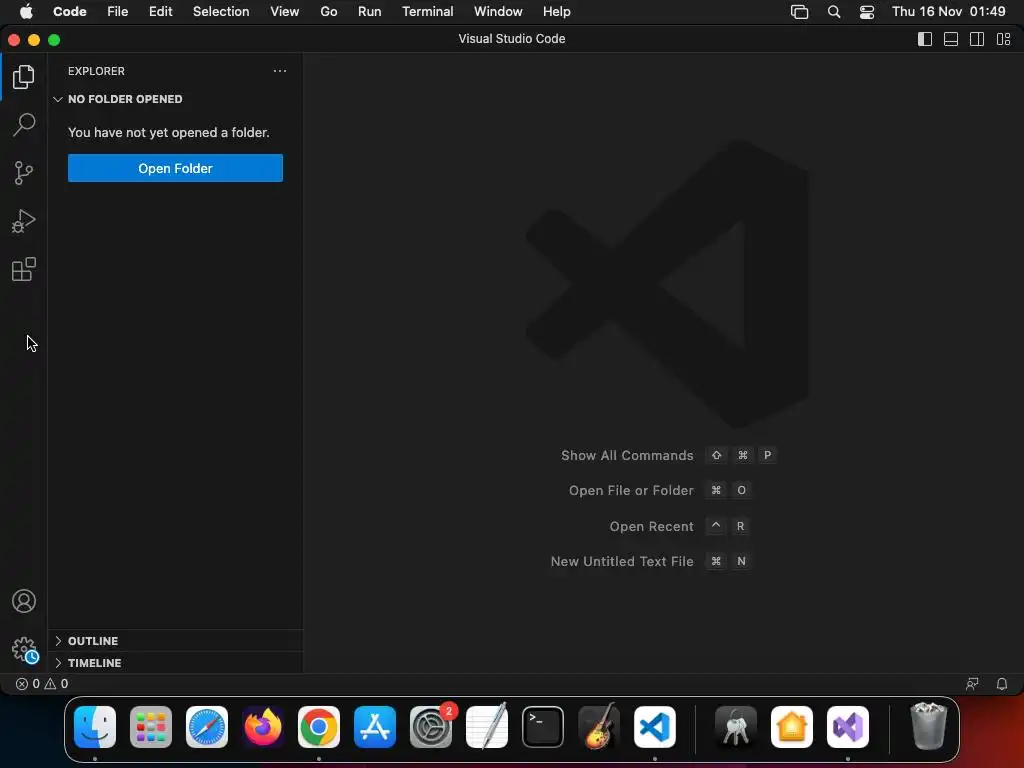Open the Code application menu
This screenshot has height=768, width=1024.
click(x=70, y=12)
